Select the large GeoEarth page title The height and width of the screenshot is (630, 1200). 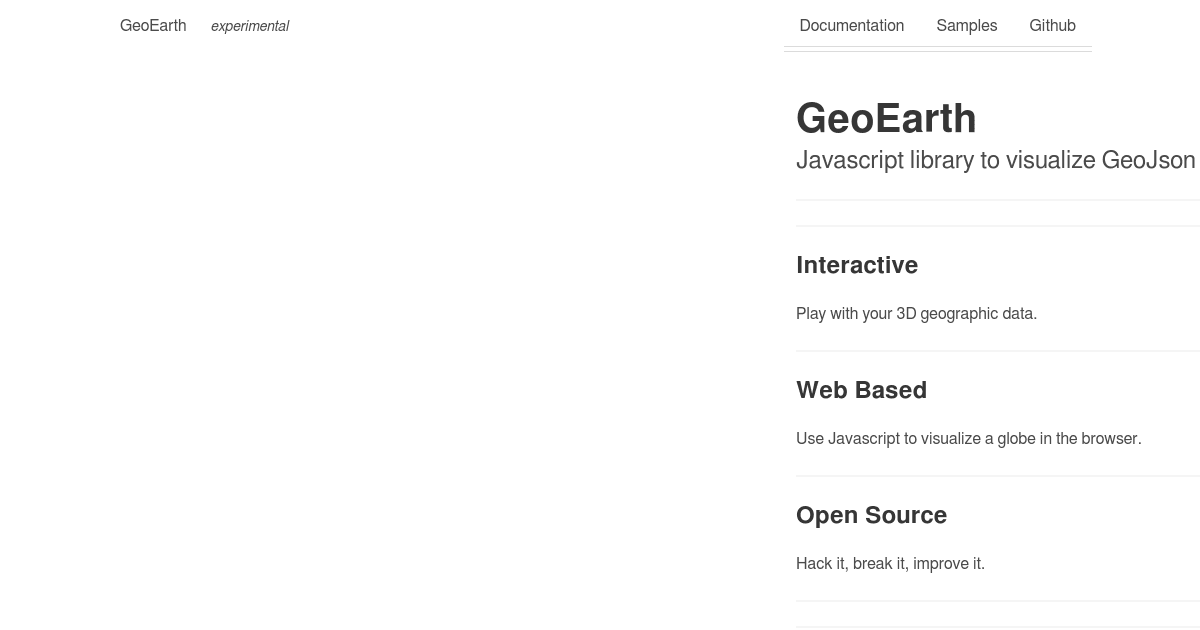coord(886,118)
